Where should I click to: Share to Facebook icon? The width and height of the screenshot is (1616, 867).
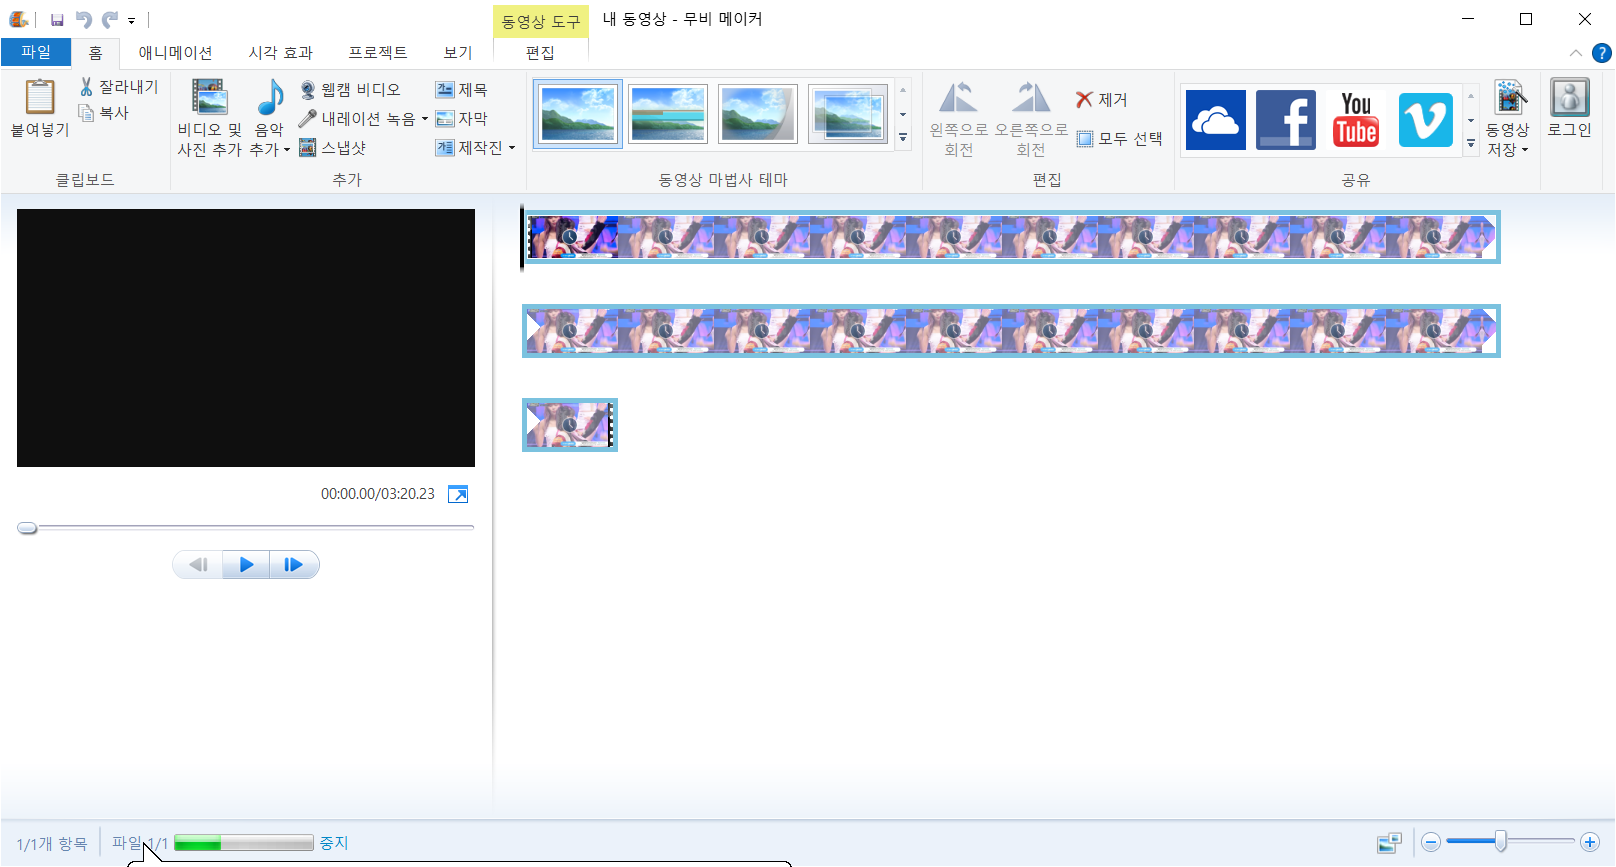pyautogui.click(x=1286, y=120)
